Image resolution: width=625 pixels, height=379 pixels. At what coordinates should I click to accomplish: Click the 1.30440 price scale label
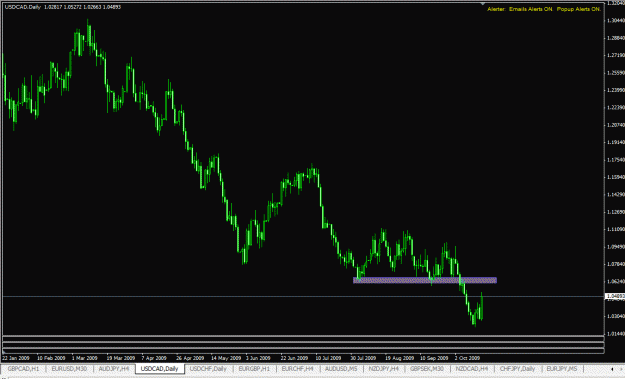[615, 20]
